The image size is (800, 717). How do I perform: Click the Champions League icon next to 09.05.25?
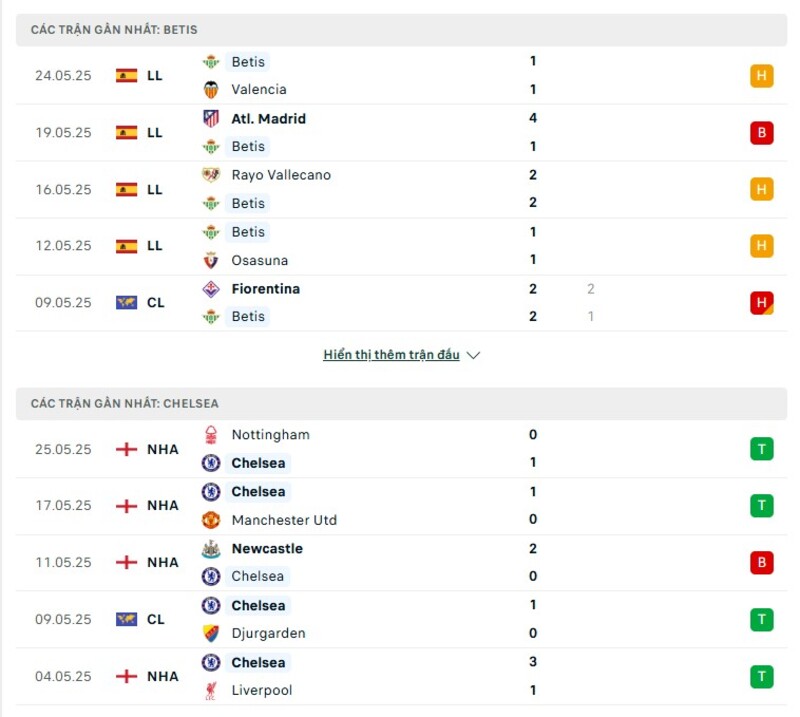[x=126, y=302]
